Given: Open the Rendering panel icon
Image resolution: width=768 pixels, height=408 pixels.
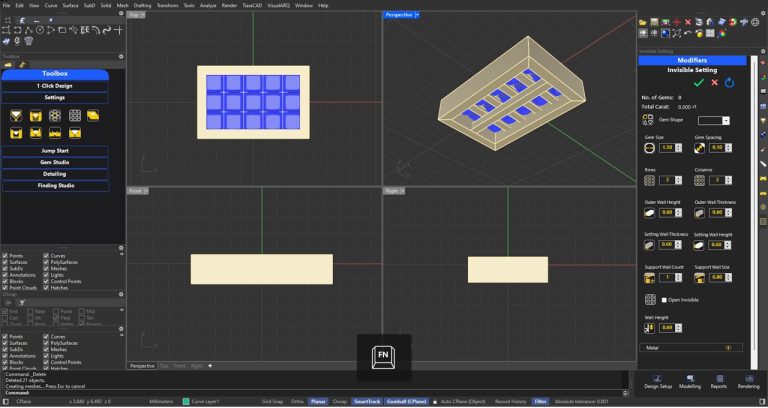Looking at the screenshot, I should (x=748, y=379).
